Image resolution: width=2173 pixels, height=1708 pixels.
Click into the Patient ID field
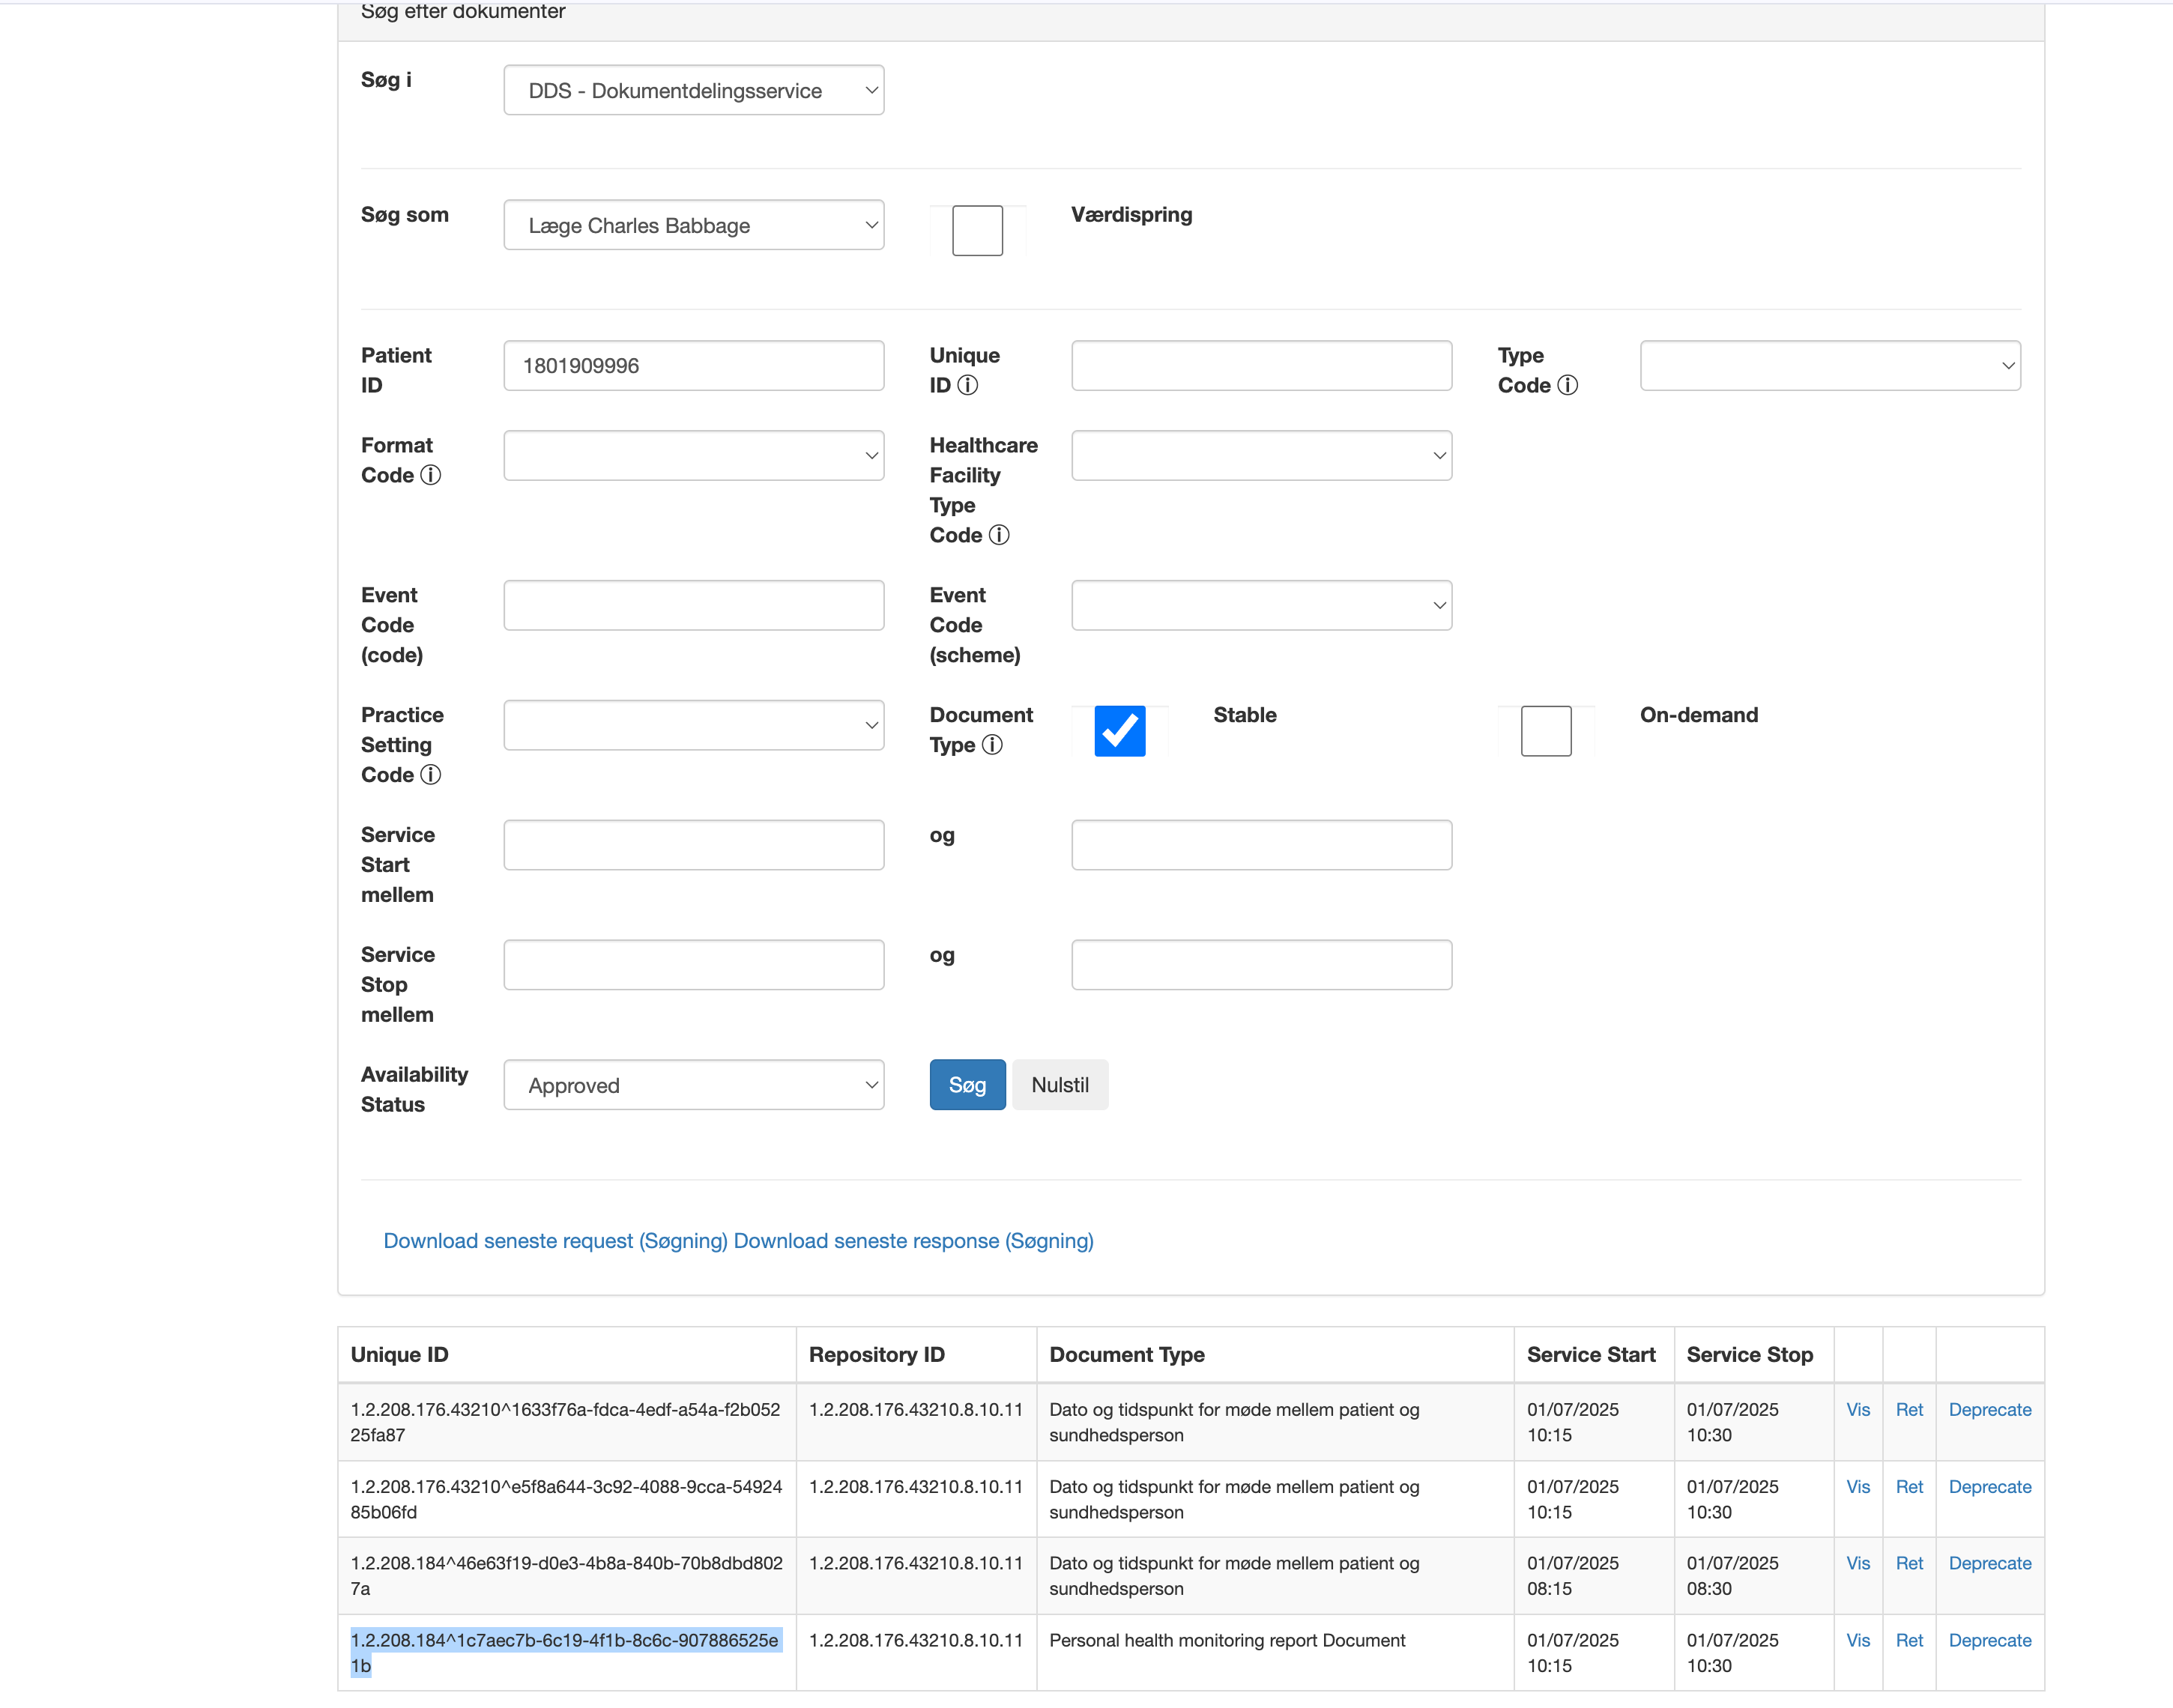(x=693, y=365)
